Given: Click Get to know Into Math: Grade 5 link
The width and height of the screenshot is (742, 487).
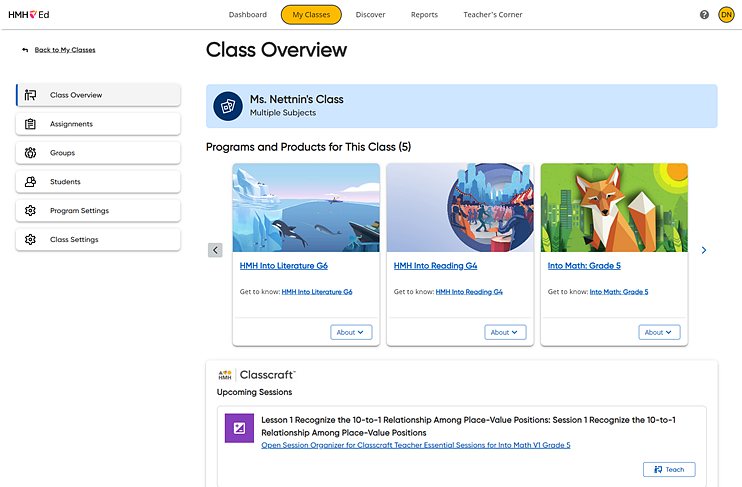Looking at the screenshot, I should [619, 292].
